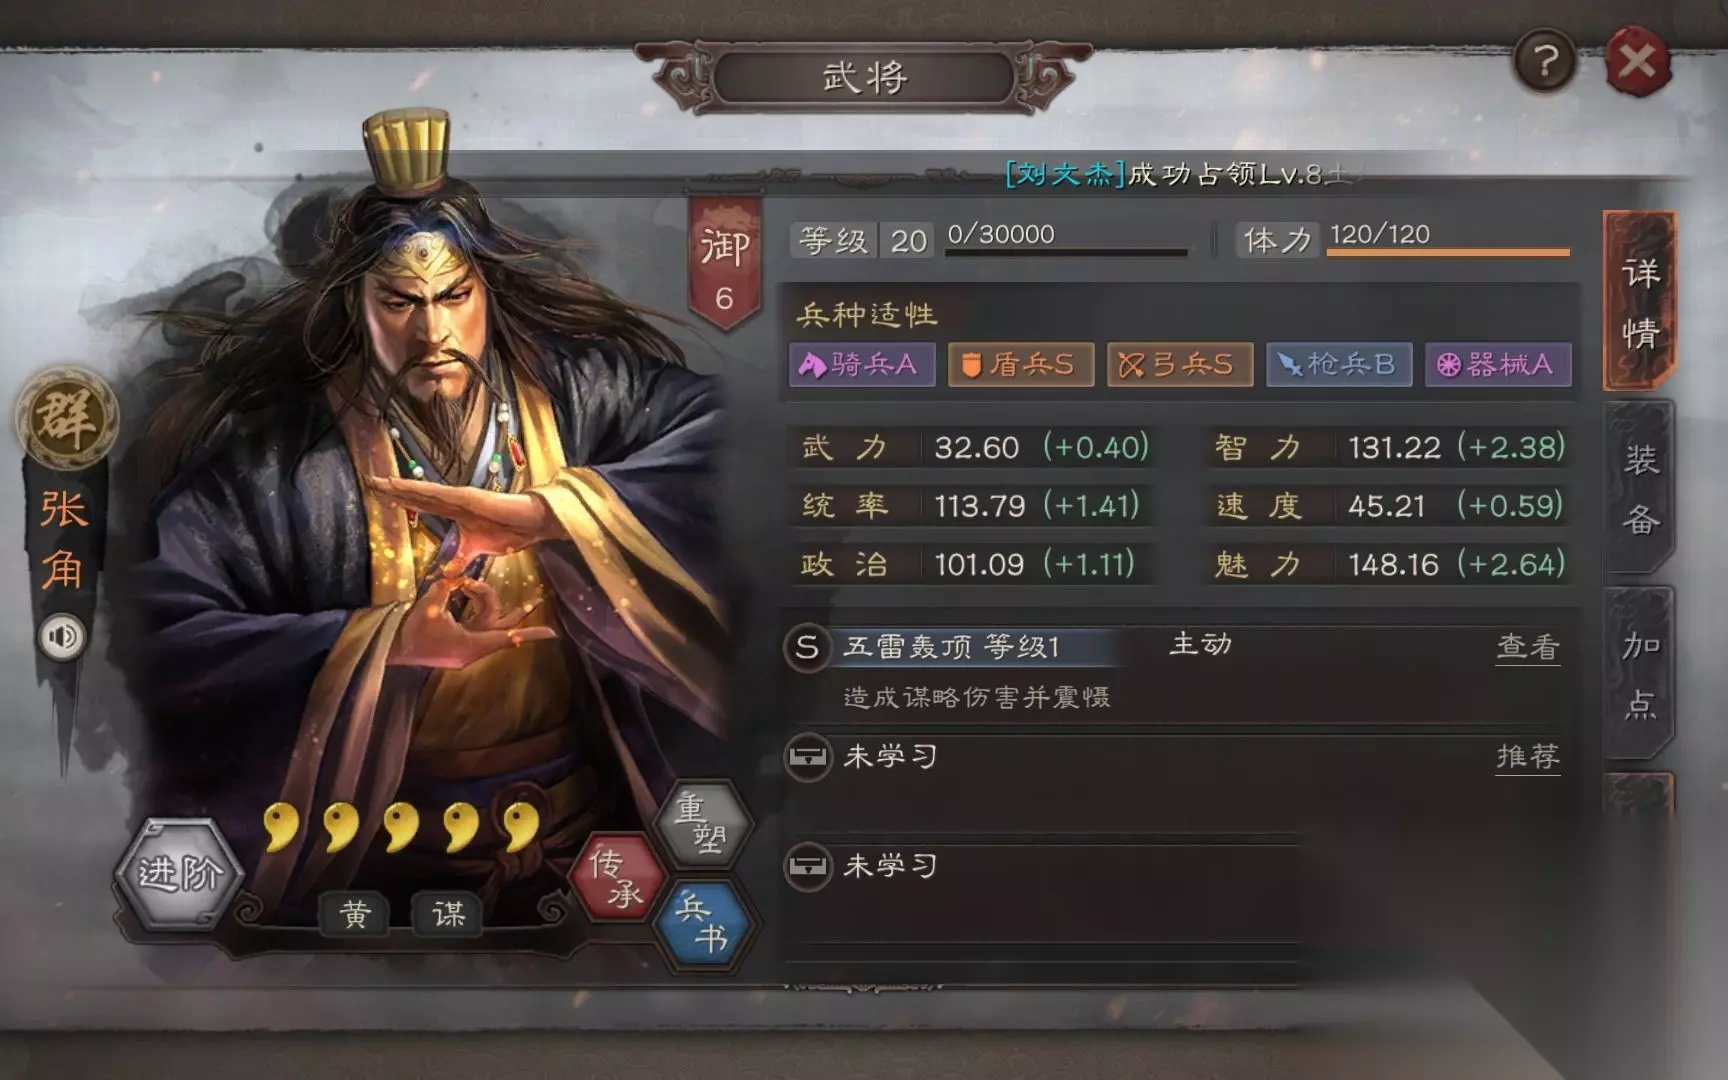This screenshot has height=1080, width=1728.
Task: Open the 加点 tab
Action: [x=1639, y=673]
